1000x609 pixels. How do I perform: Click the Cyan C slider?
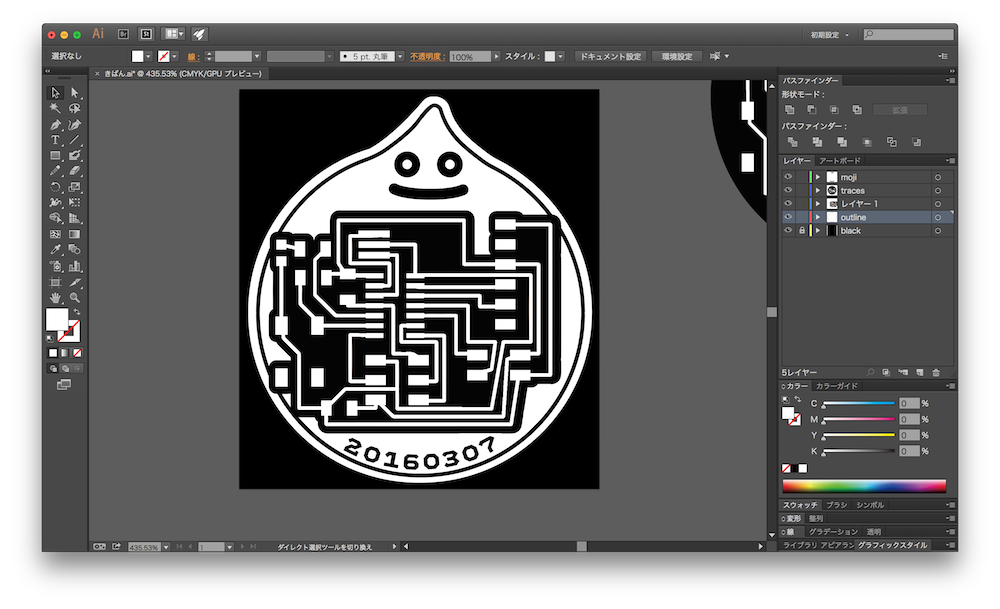pyautogui.click(x=858, y=404)
